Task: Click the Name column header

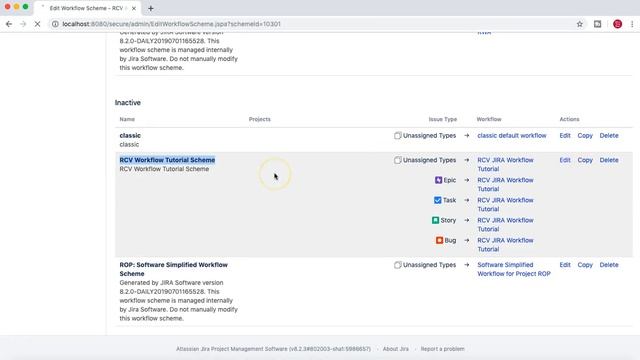Action: (127, 119)
